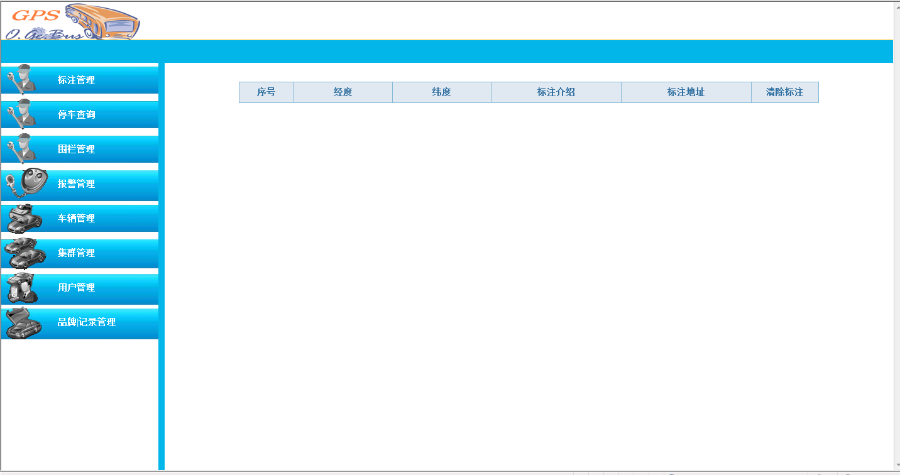This screenshot has height=475, width=900.
Task: Click the 纬度 column header
Action: 441,92
